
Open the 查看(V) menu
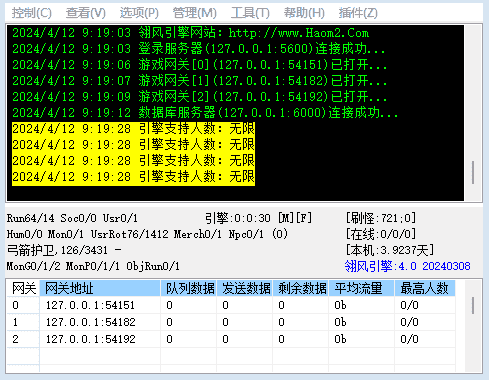click(x=86, y=13)
